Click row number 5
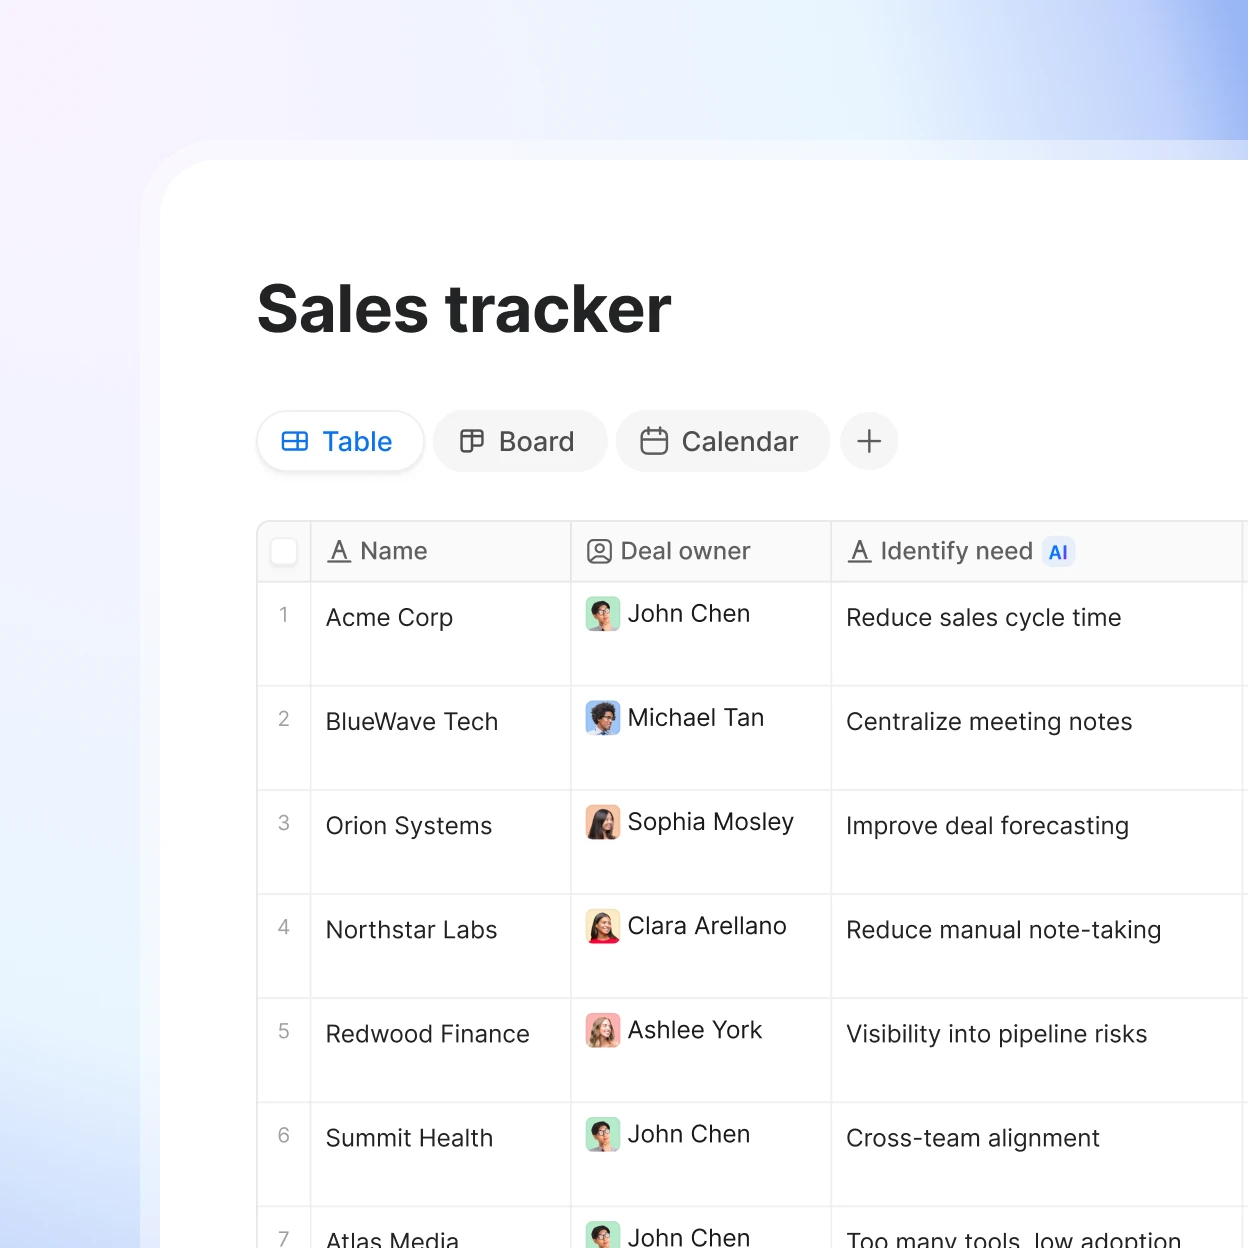1248x1248 pixels. click(284, 1031)
